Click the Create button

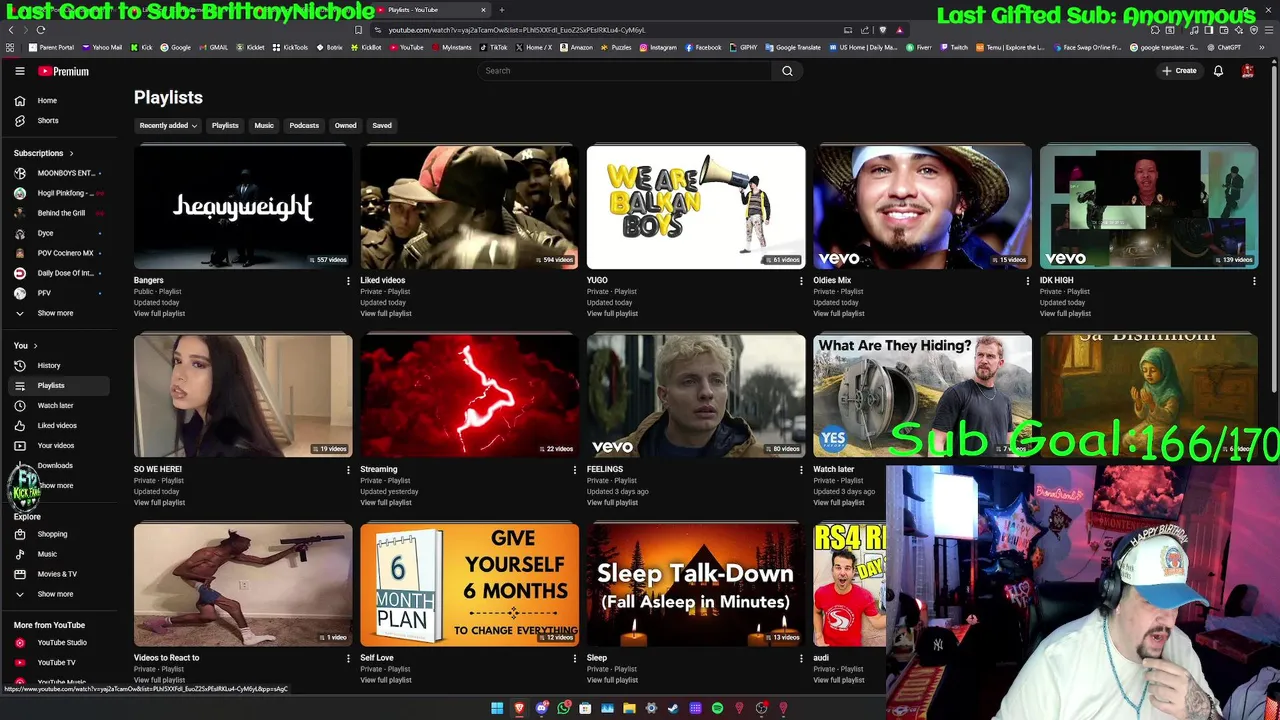coord(1179,71)
